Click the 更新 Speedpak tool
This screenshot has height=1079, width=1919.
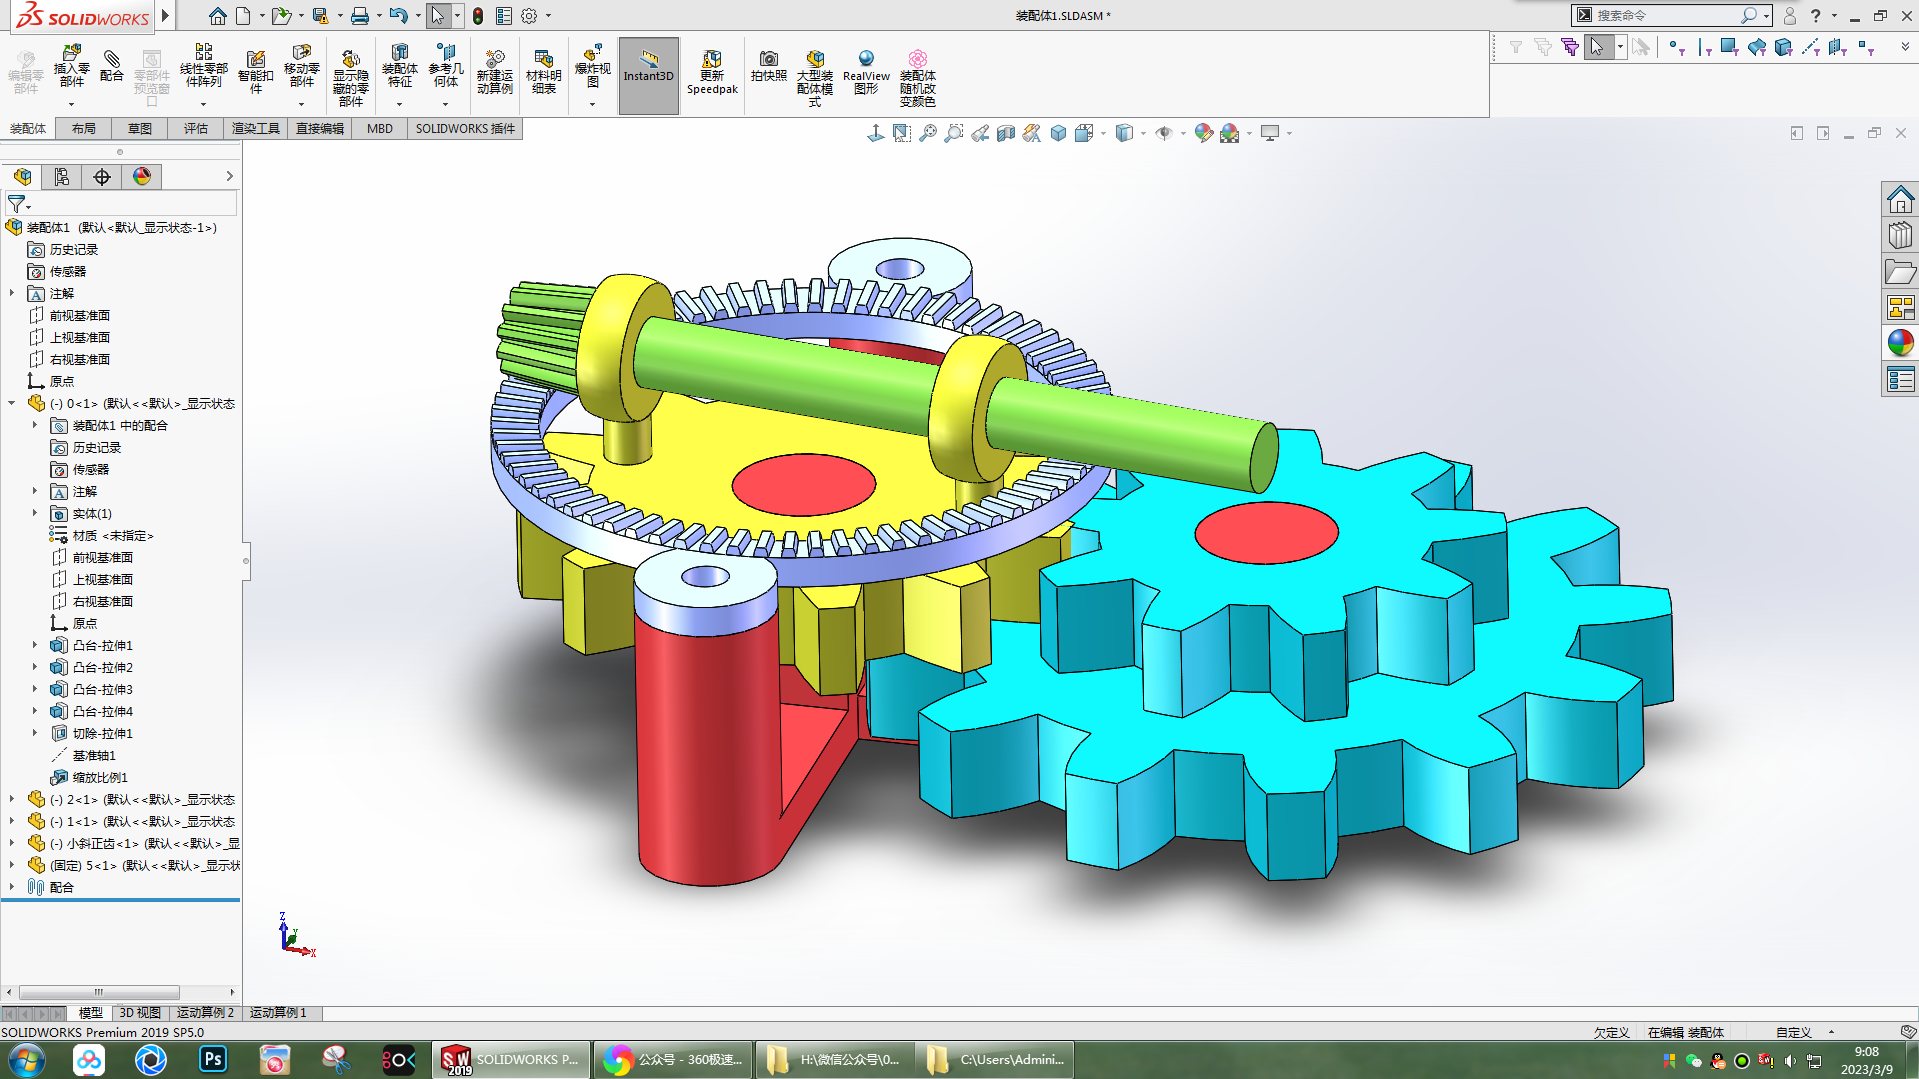coord(712,72)
